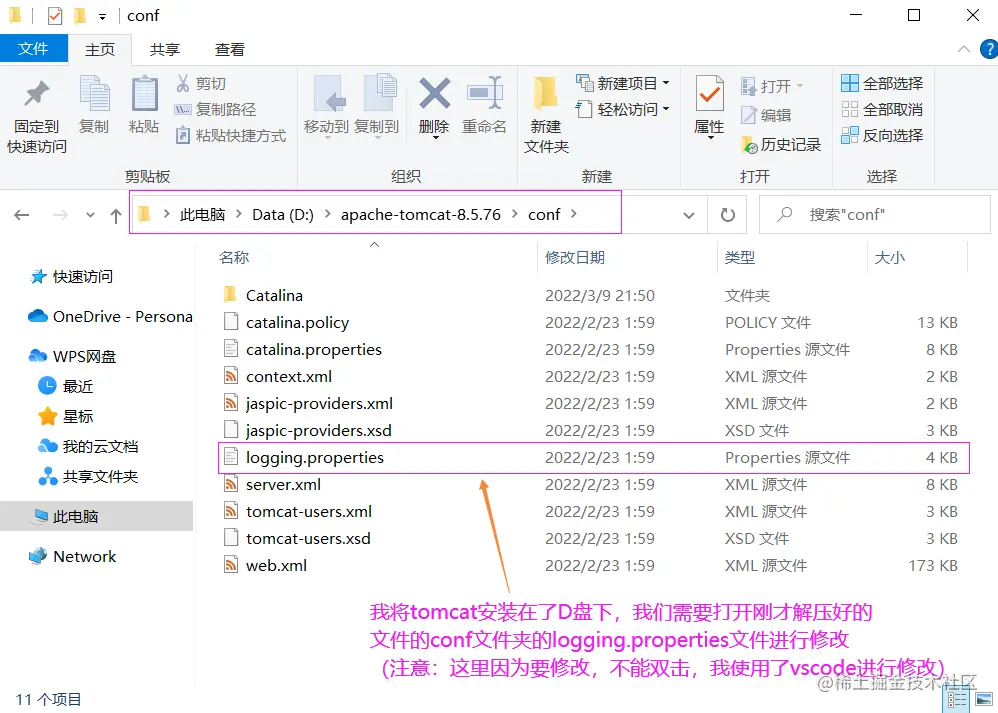The width and height of the screenshot is (998, 713).
Task: Open the address bar dropdown chevron
Action: (x=688, y=214)
